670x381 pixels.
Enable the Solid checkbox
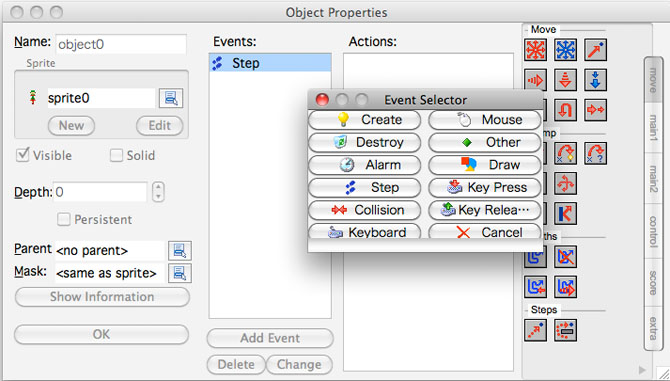click(116, 155)
